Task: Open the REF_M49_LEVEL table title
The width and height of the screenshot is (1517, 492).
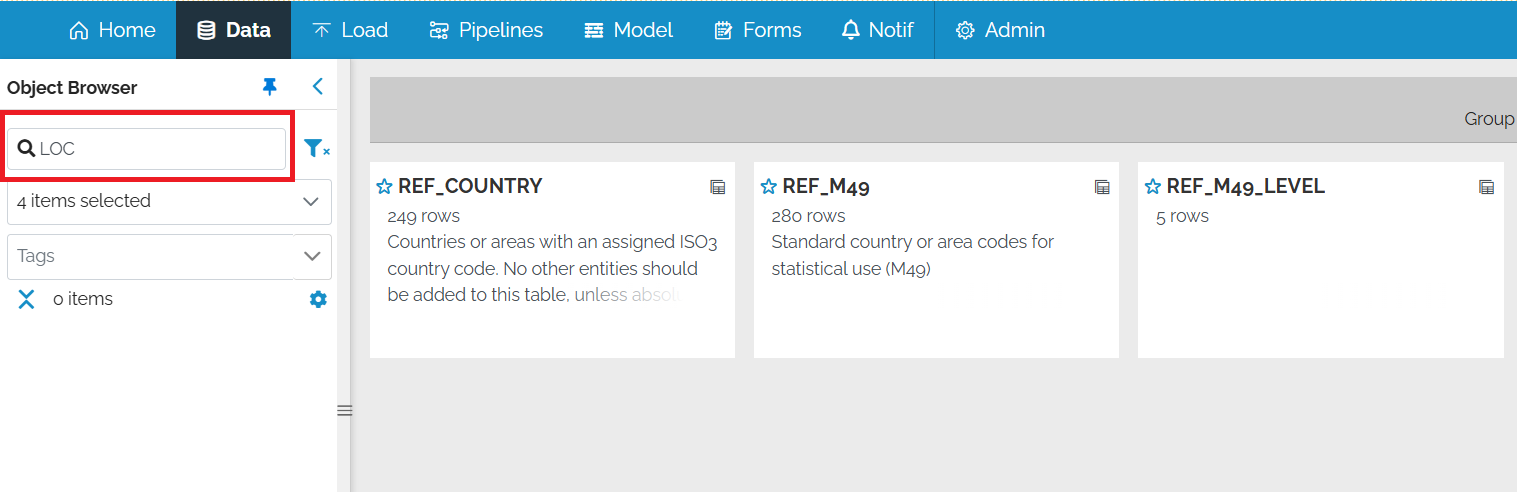Action: [x=1245, y=186]
